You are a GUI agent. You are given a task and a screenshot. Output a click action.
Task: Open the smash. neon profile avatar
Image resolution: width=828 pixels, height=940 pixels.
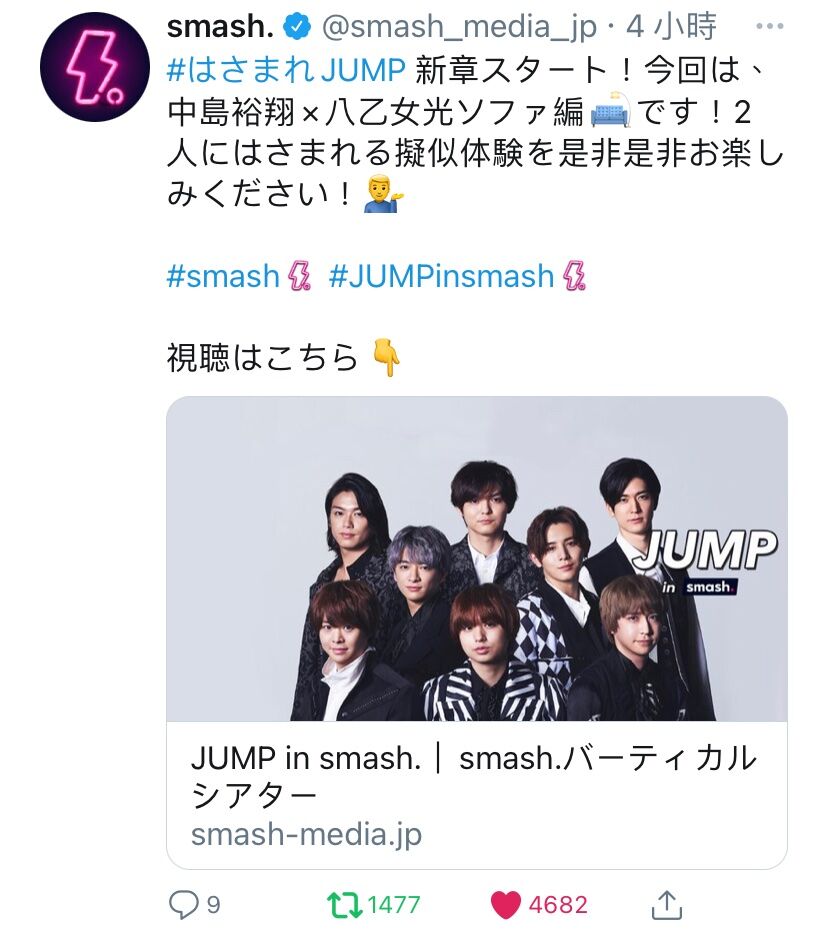pyautogui.click(x=95, y=67)
